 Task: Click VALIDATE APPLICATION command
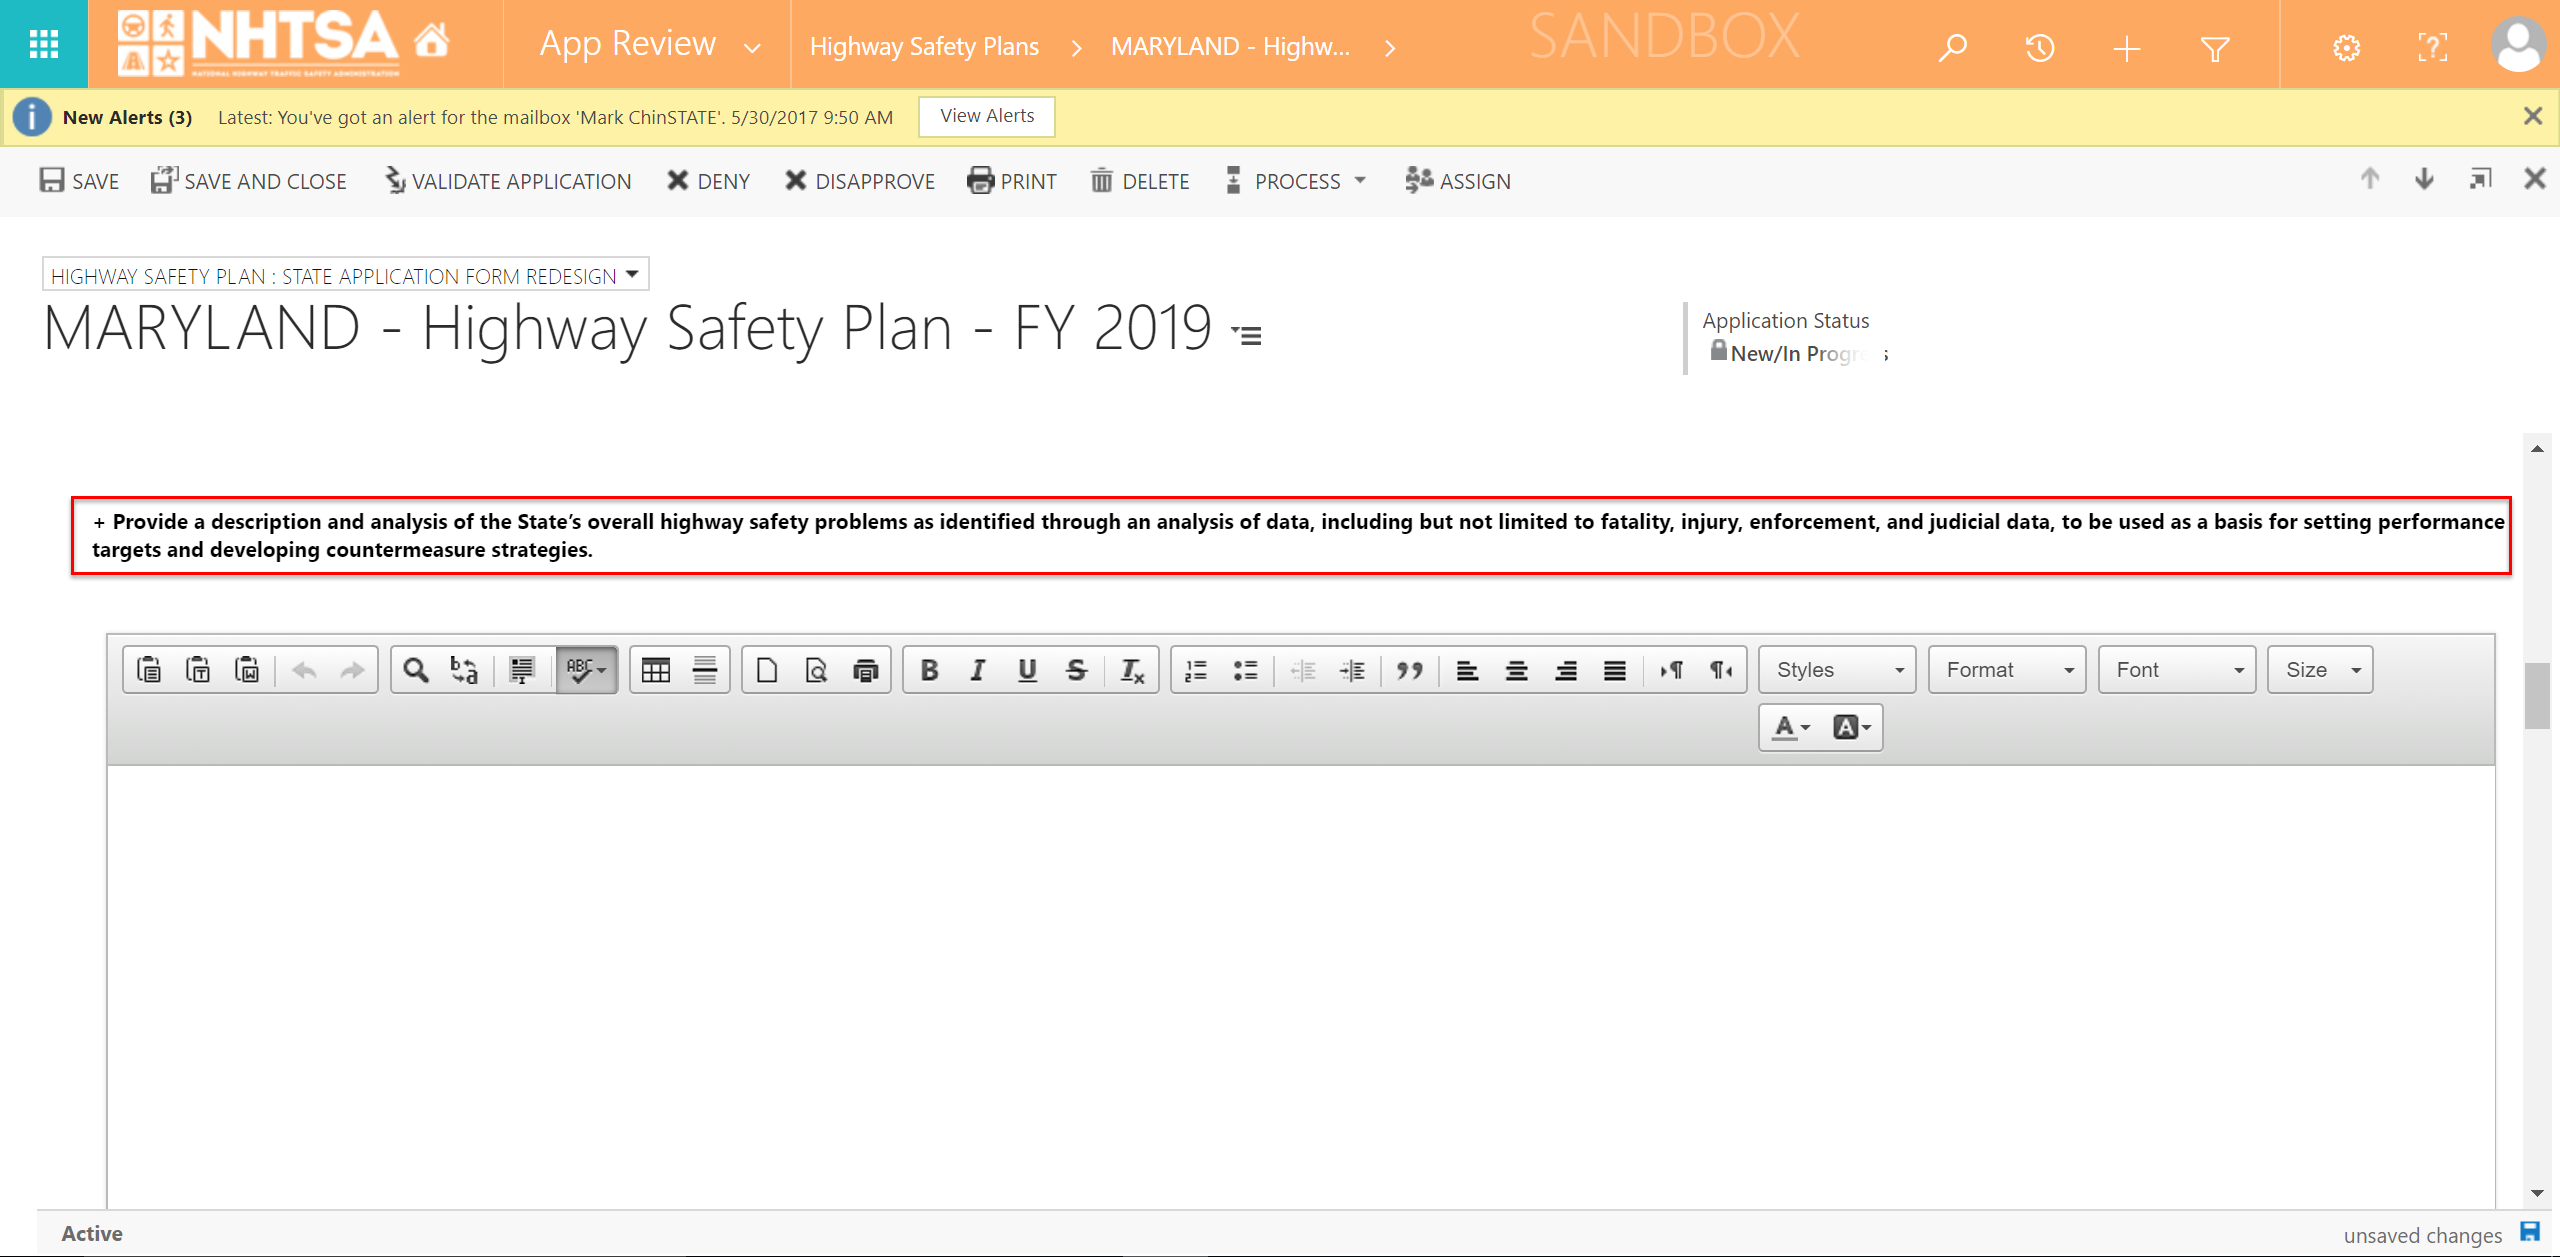509,181
